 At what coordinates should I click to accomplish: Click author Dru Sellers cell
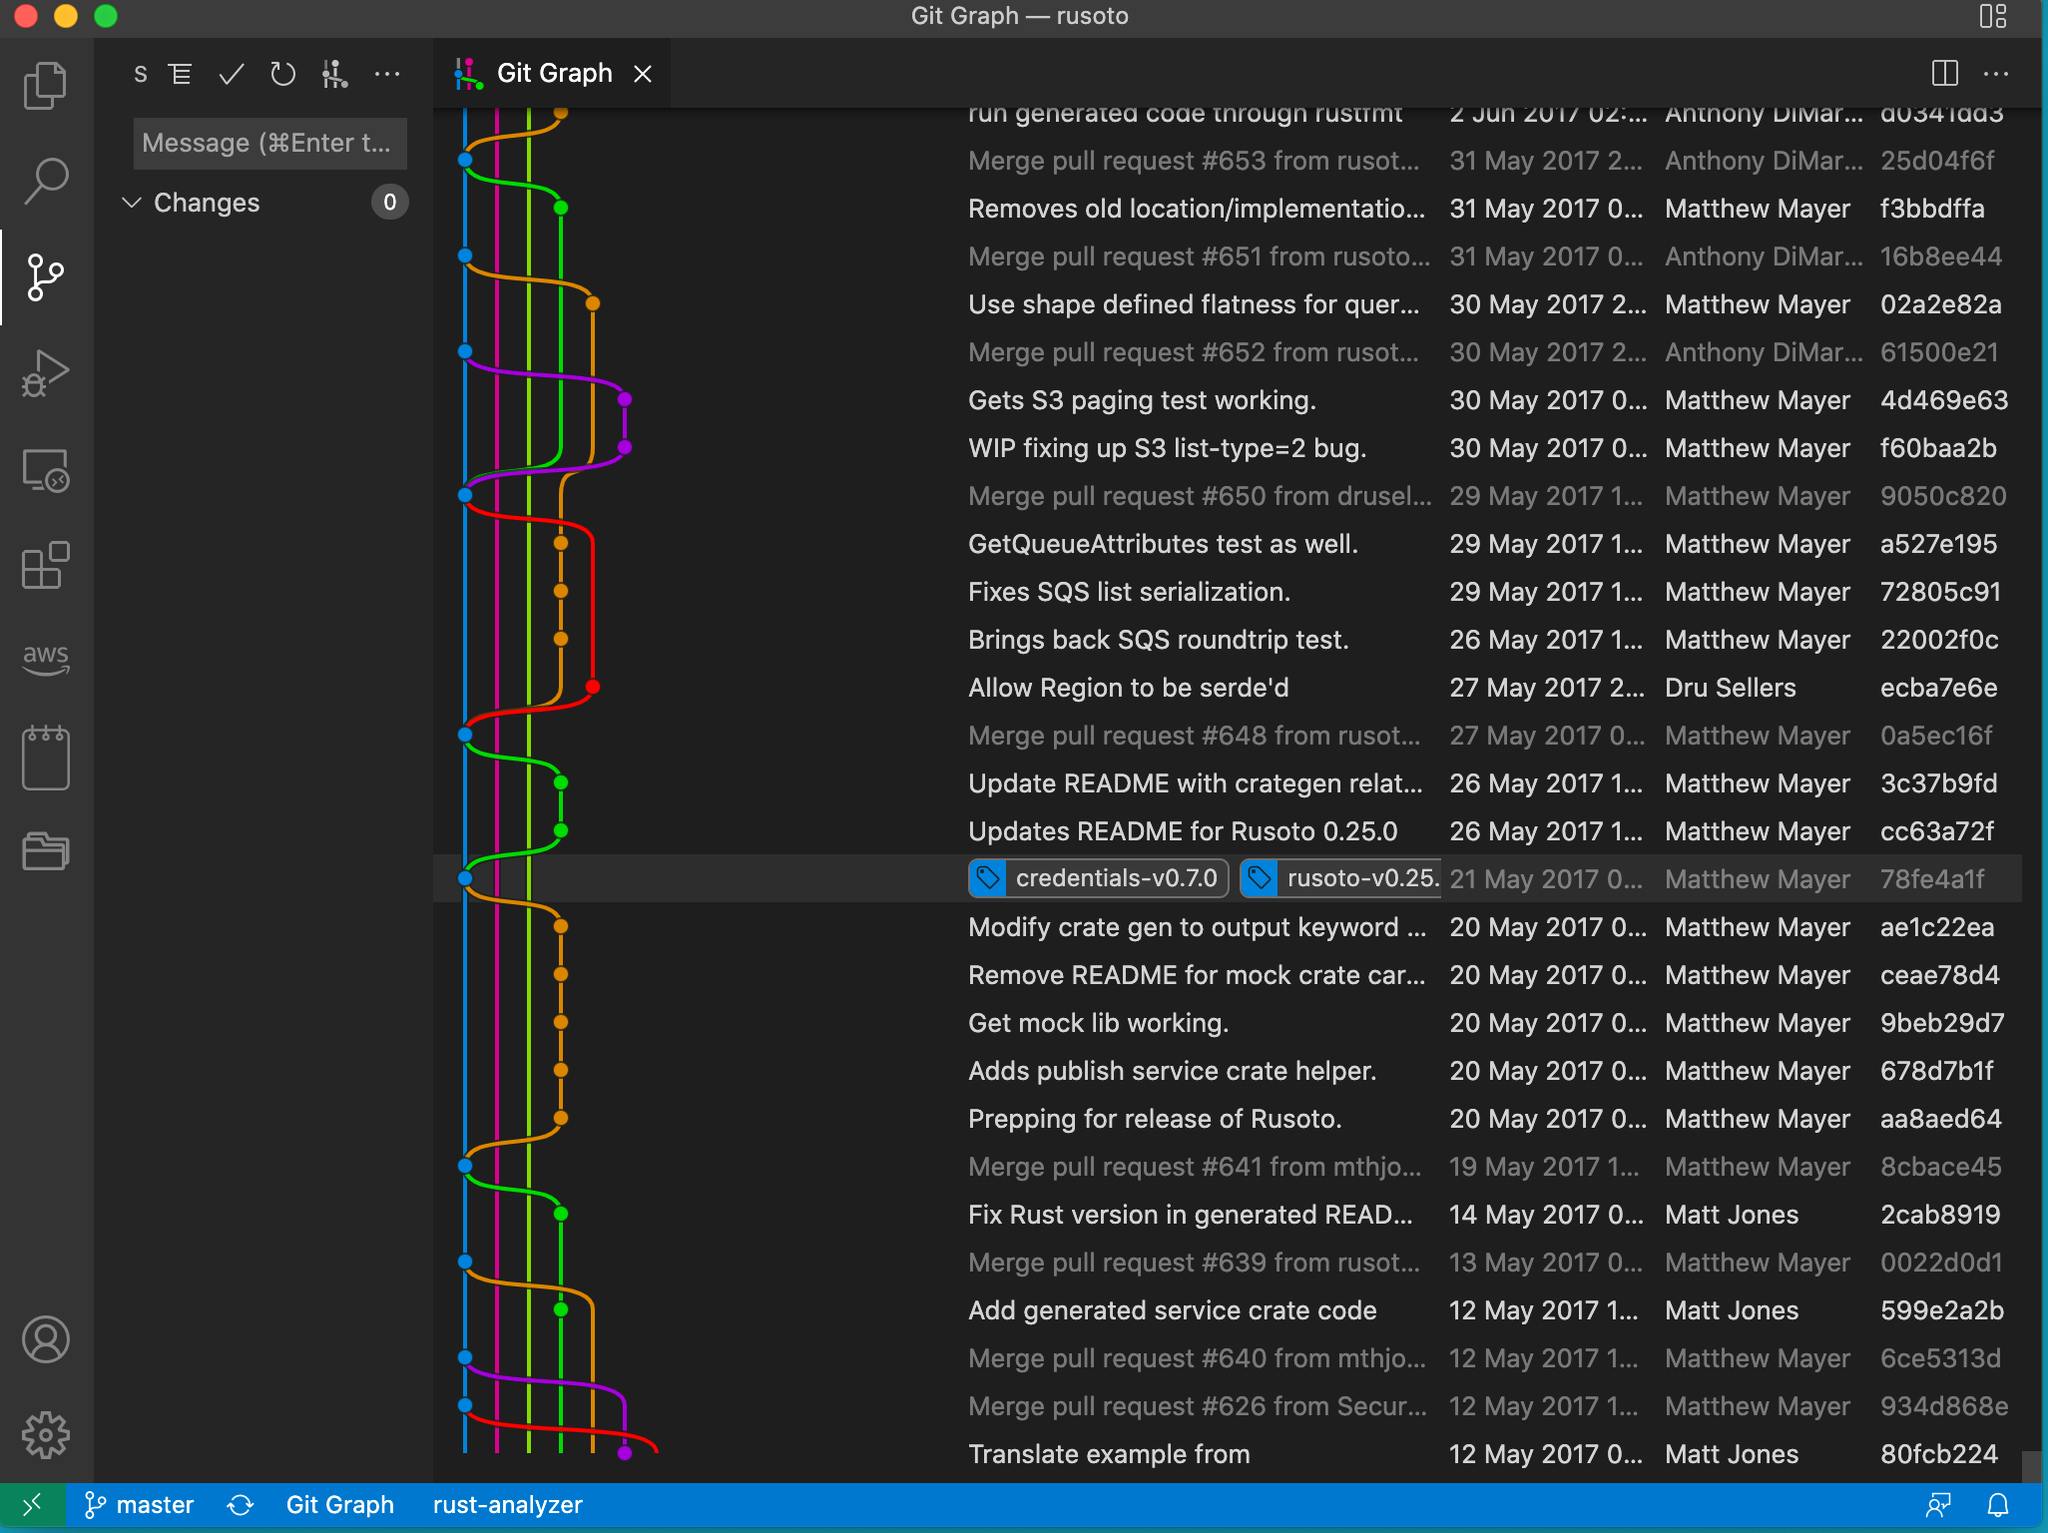pyautogui.click(x=1730, y=688)
